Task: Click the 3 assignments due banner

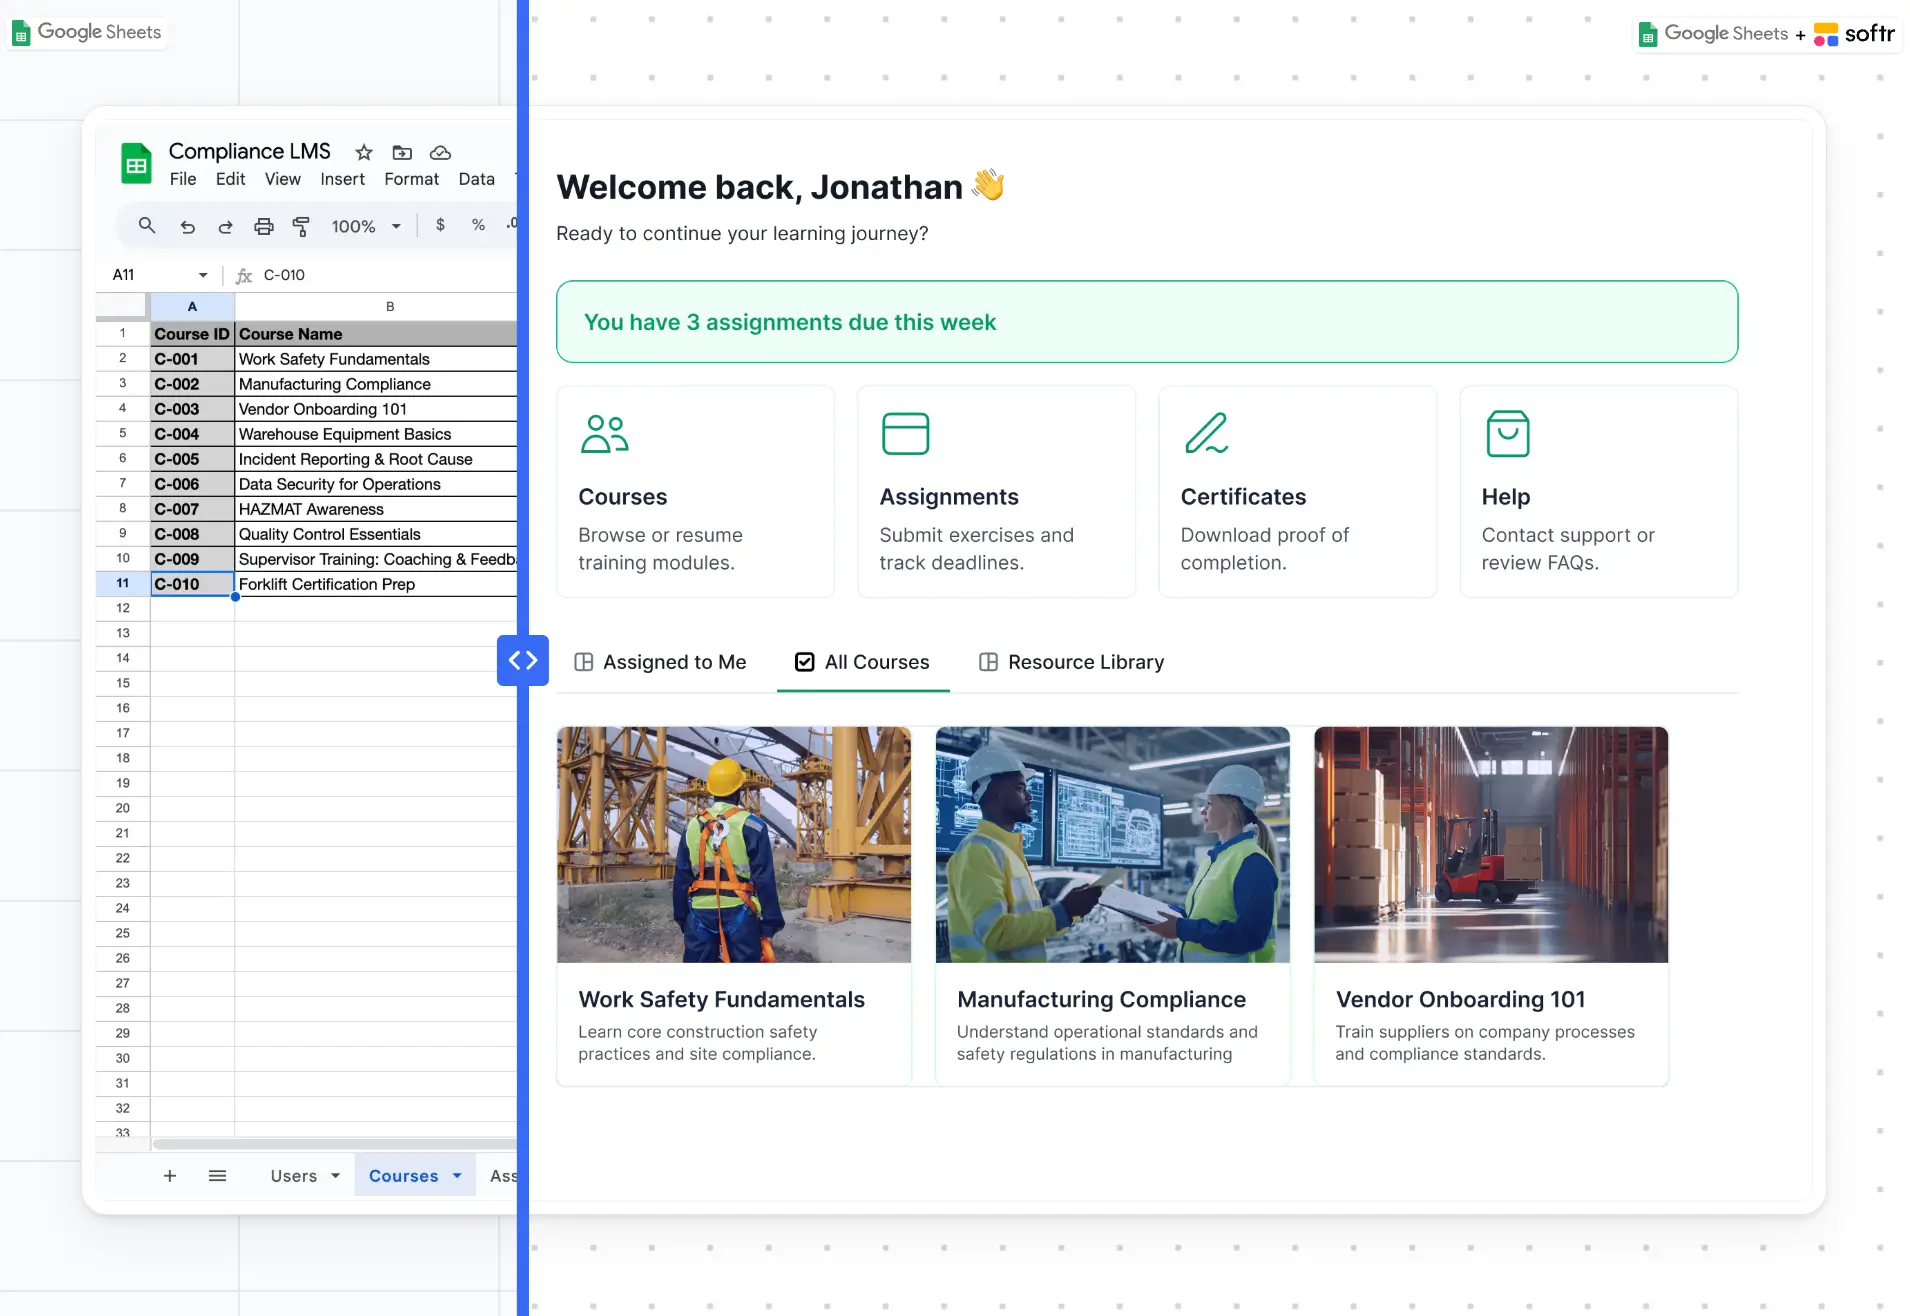Action: click(x=1147, y=322)
